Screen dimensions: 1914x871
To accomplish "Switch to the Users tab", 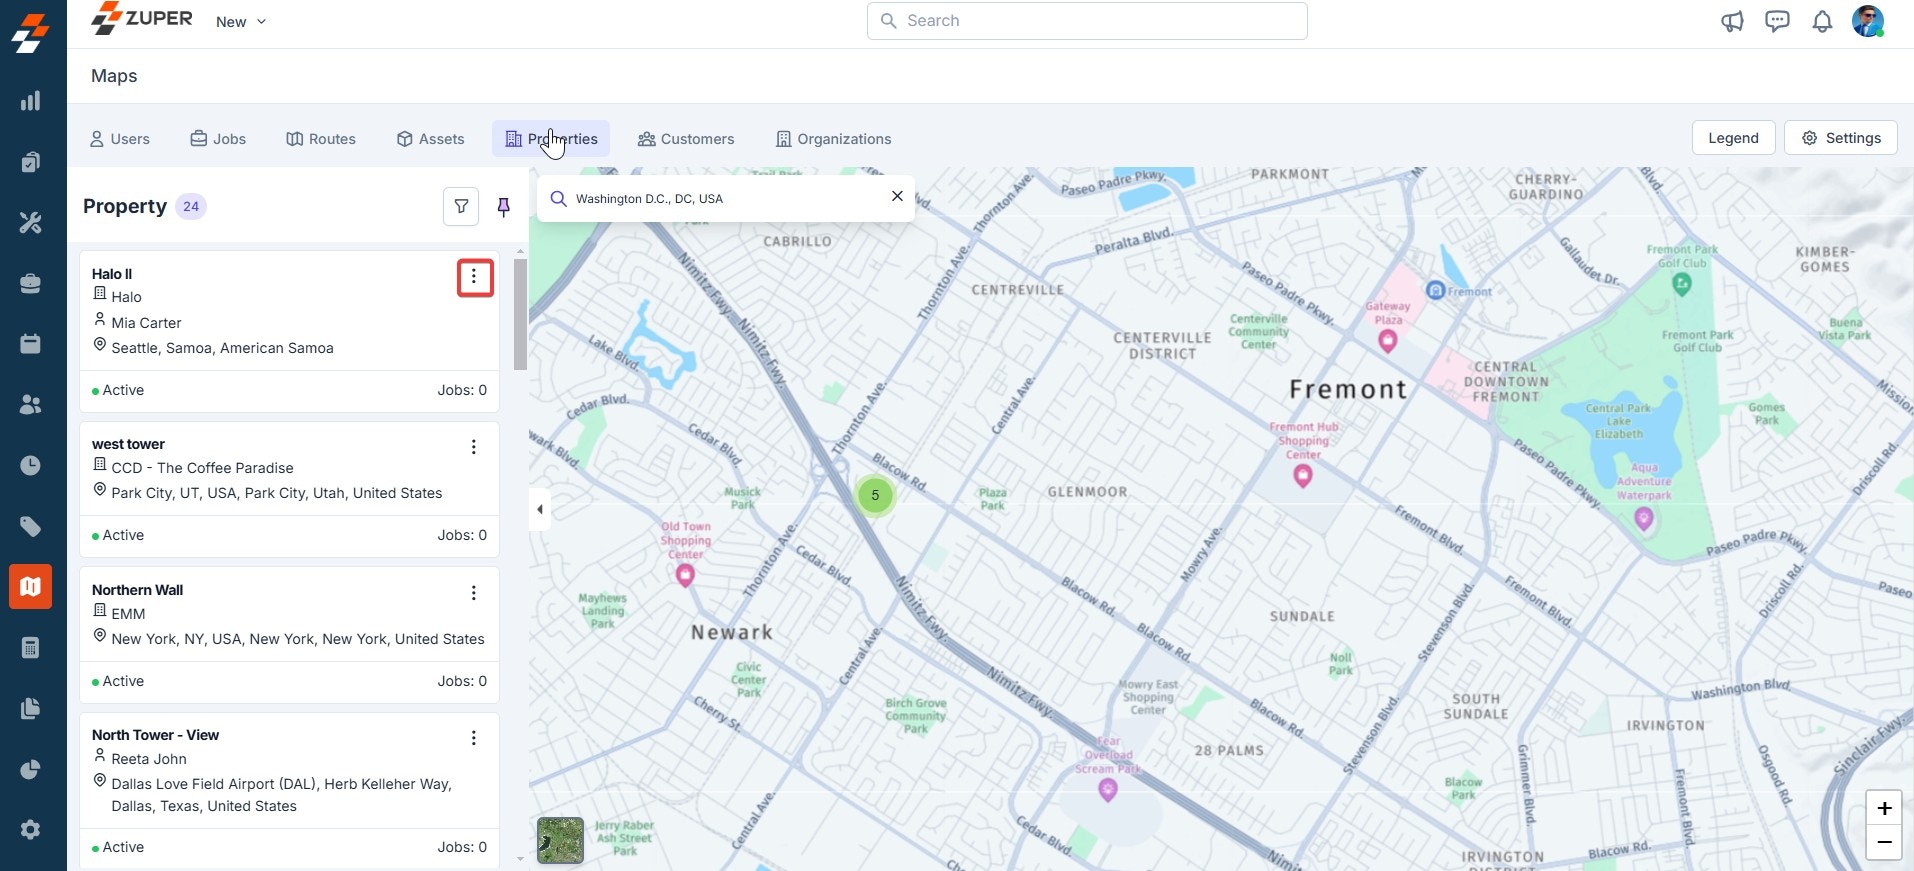I will (120, 139).
